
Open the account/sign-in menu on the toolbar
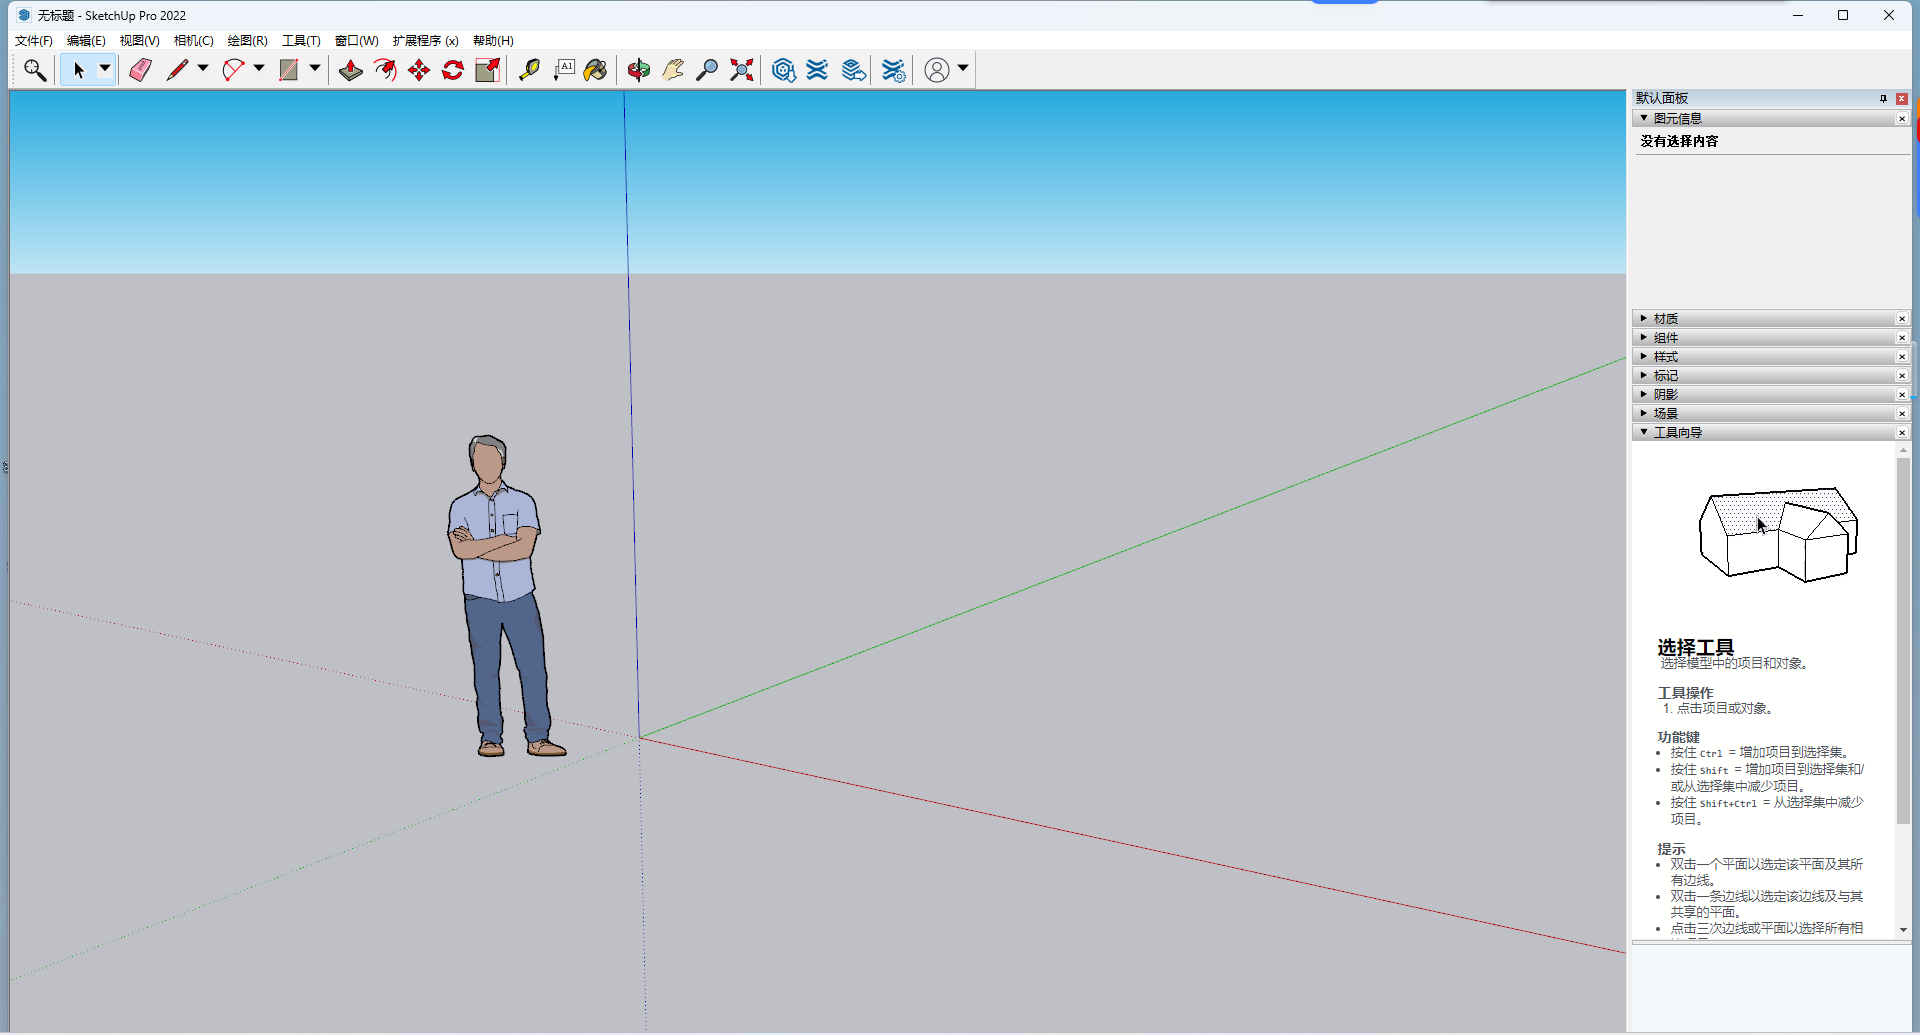[937, 70]
